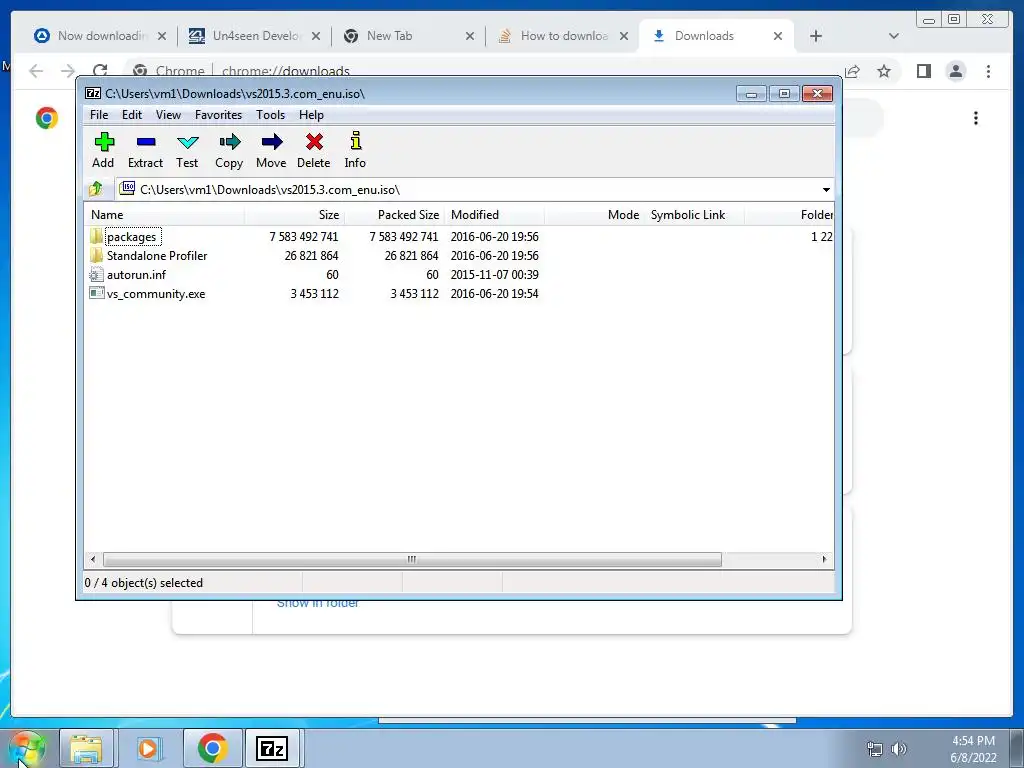
Task: Click the volume speaker tray icon
Action: point(899,748)
